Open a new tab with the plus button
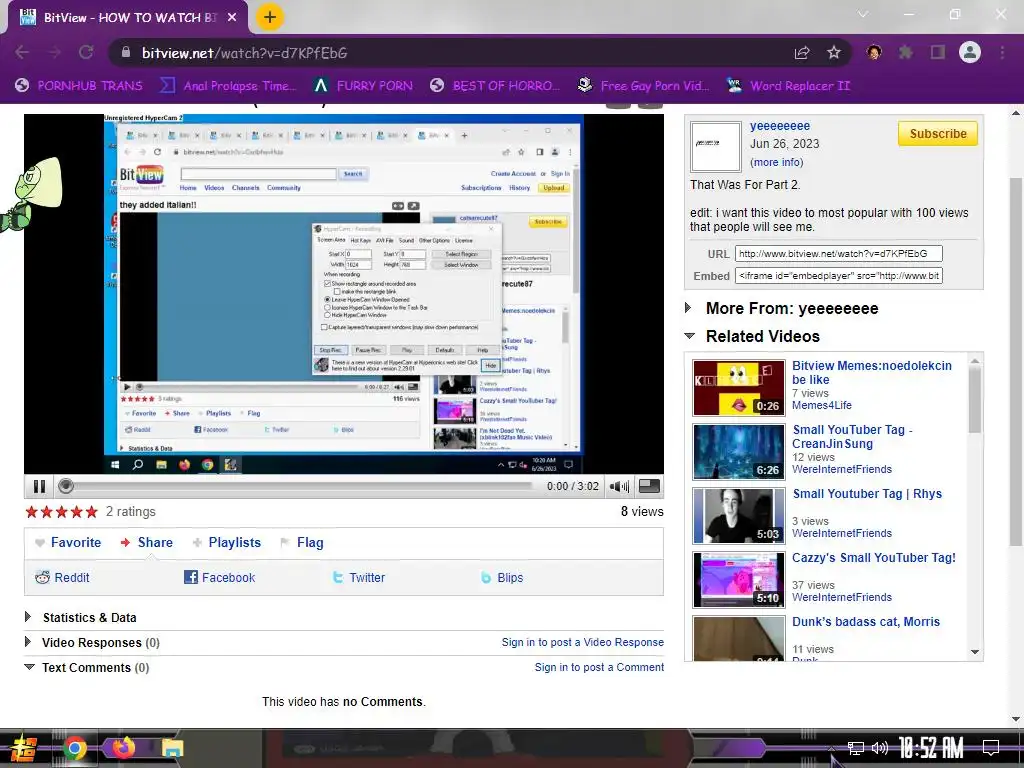Screen dimensions: 1024x768 coord(270,17)
